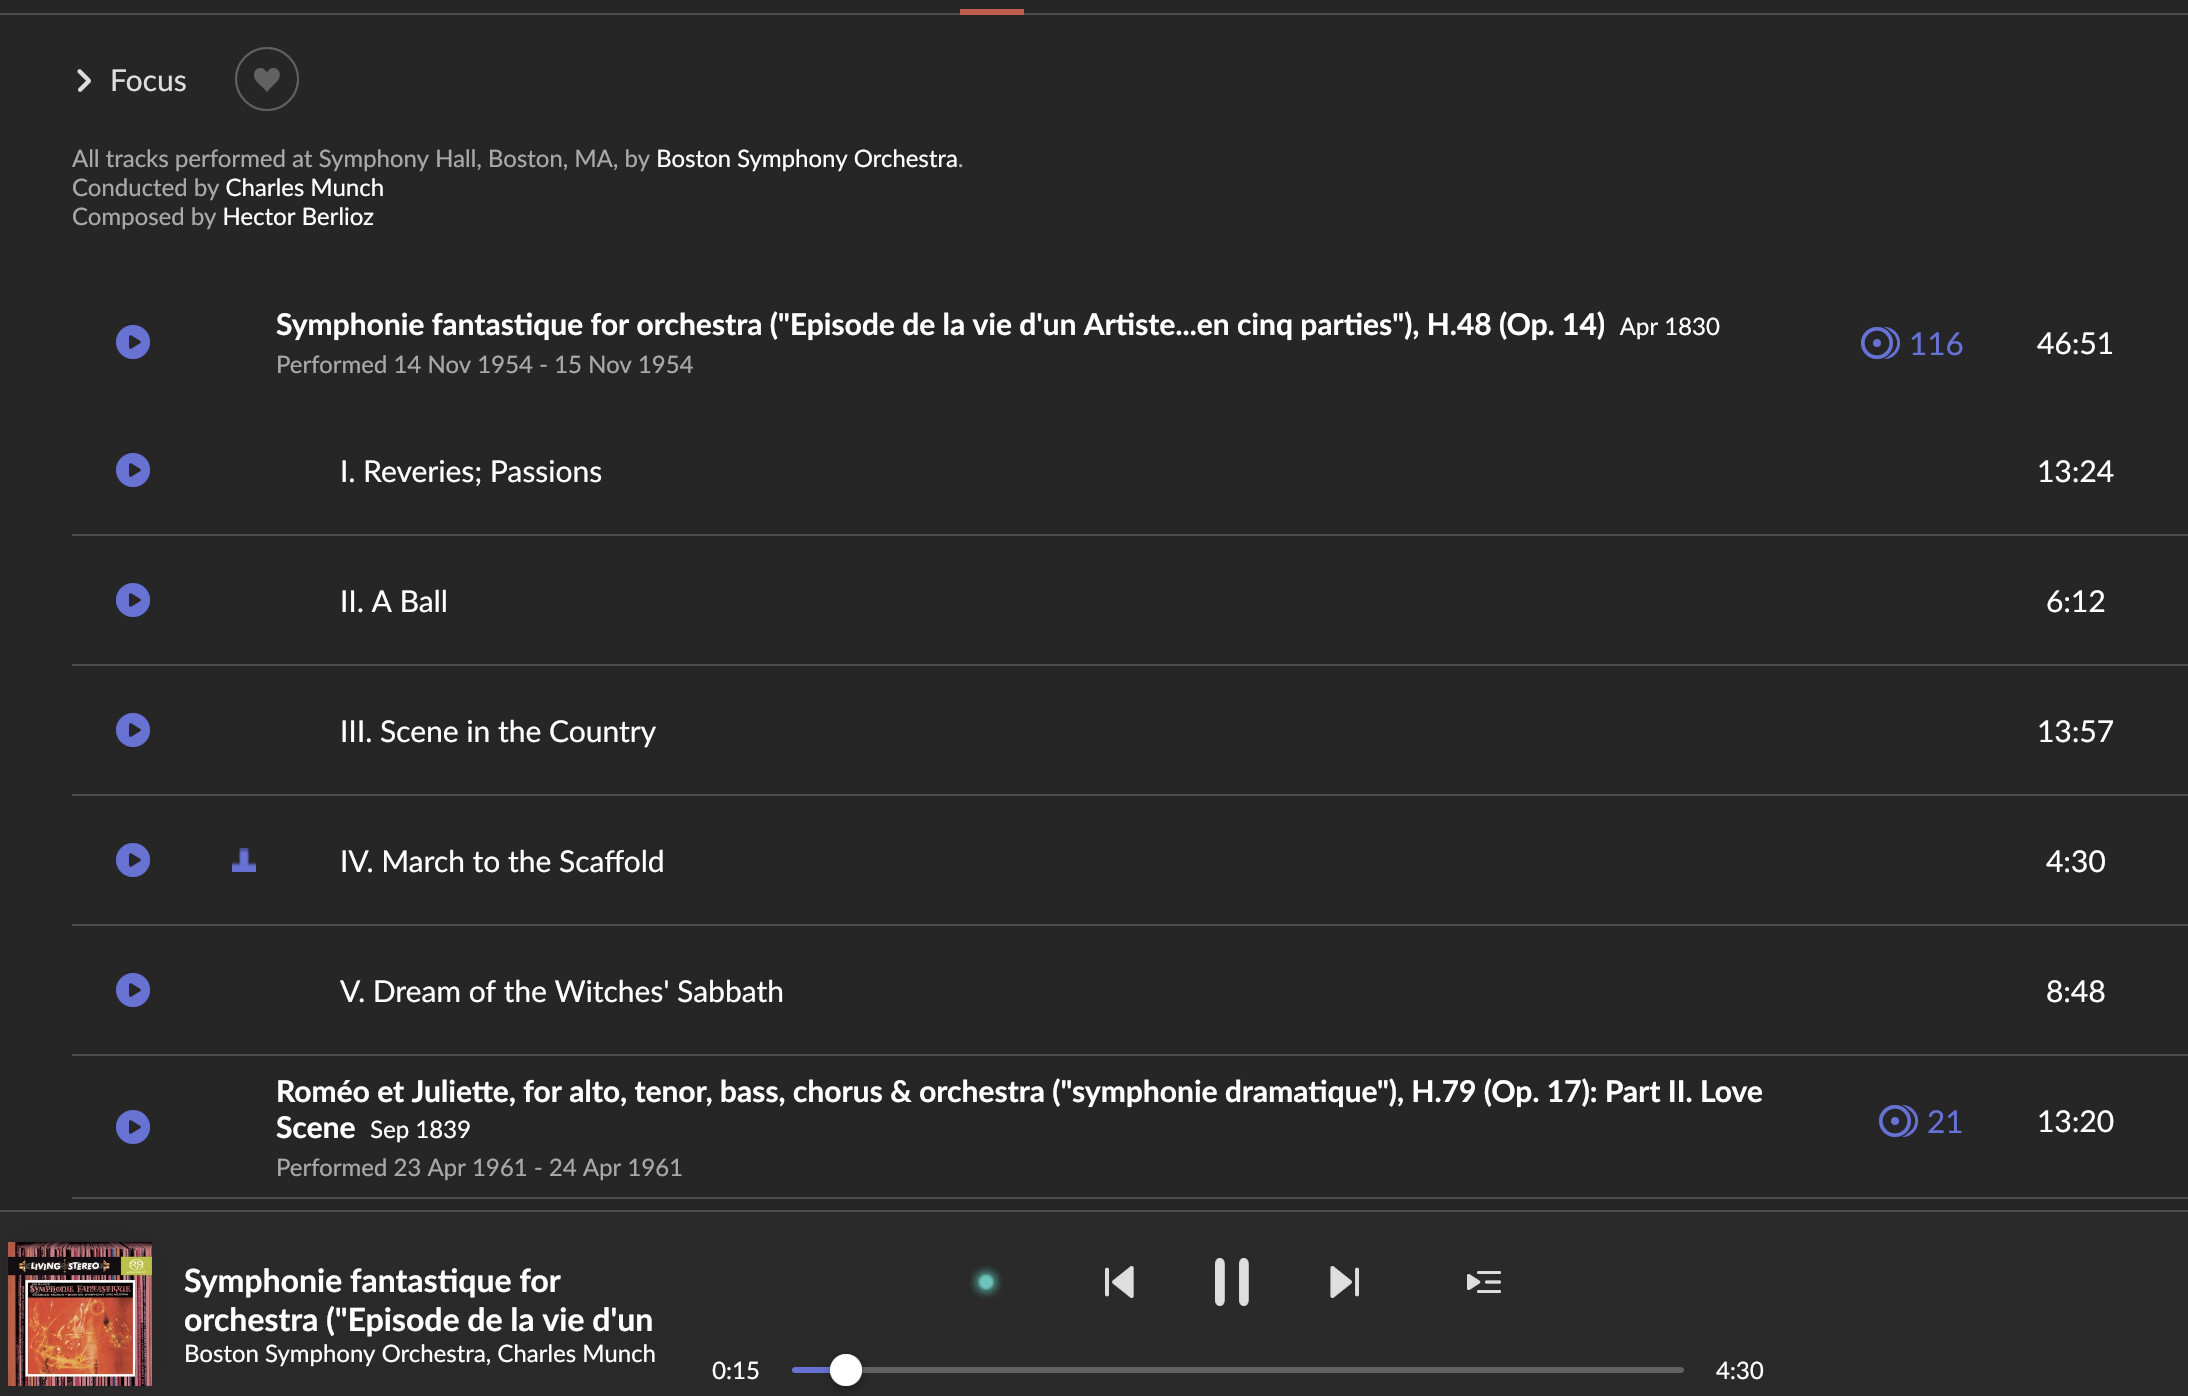Screen dimensions: 2188x1396
Task: Play track I. Reveries; Passions
Action: pyautogui.click(x=133, y=470)
